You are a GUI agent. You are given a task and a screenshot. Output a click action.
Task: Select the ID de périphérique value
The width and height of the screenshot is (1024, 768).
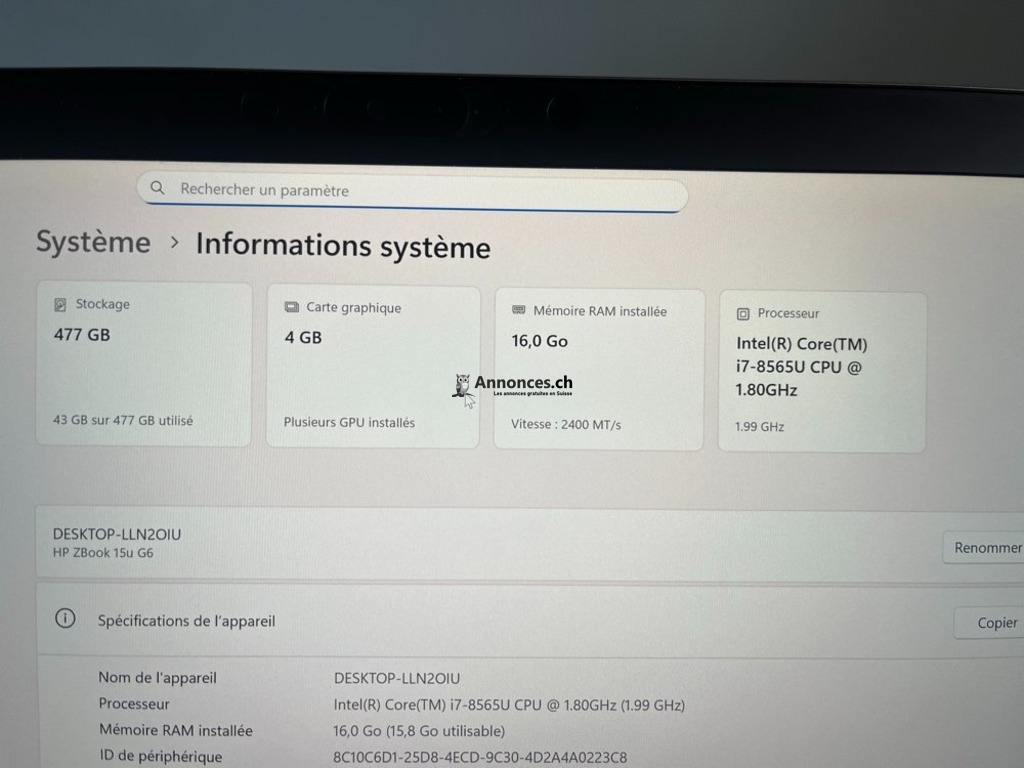[480, 757]
